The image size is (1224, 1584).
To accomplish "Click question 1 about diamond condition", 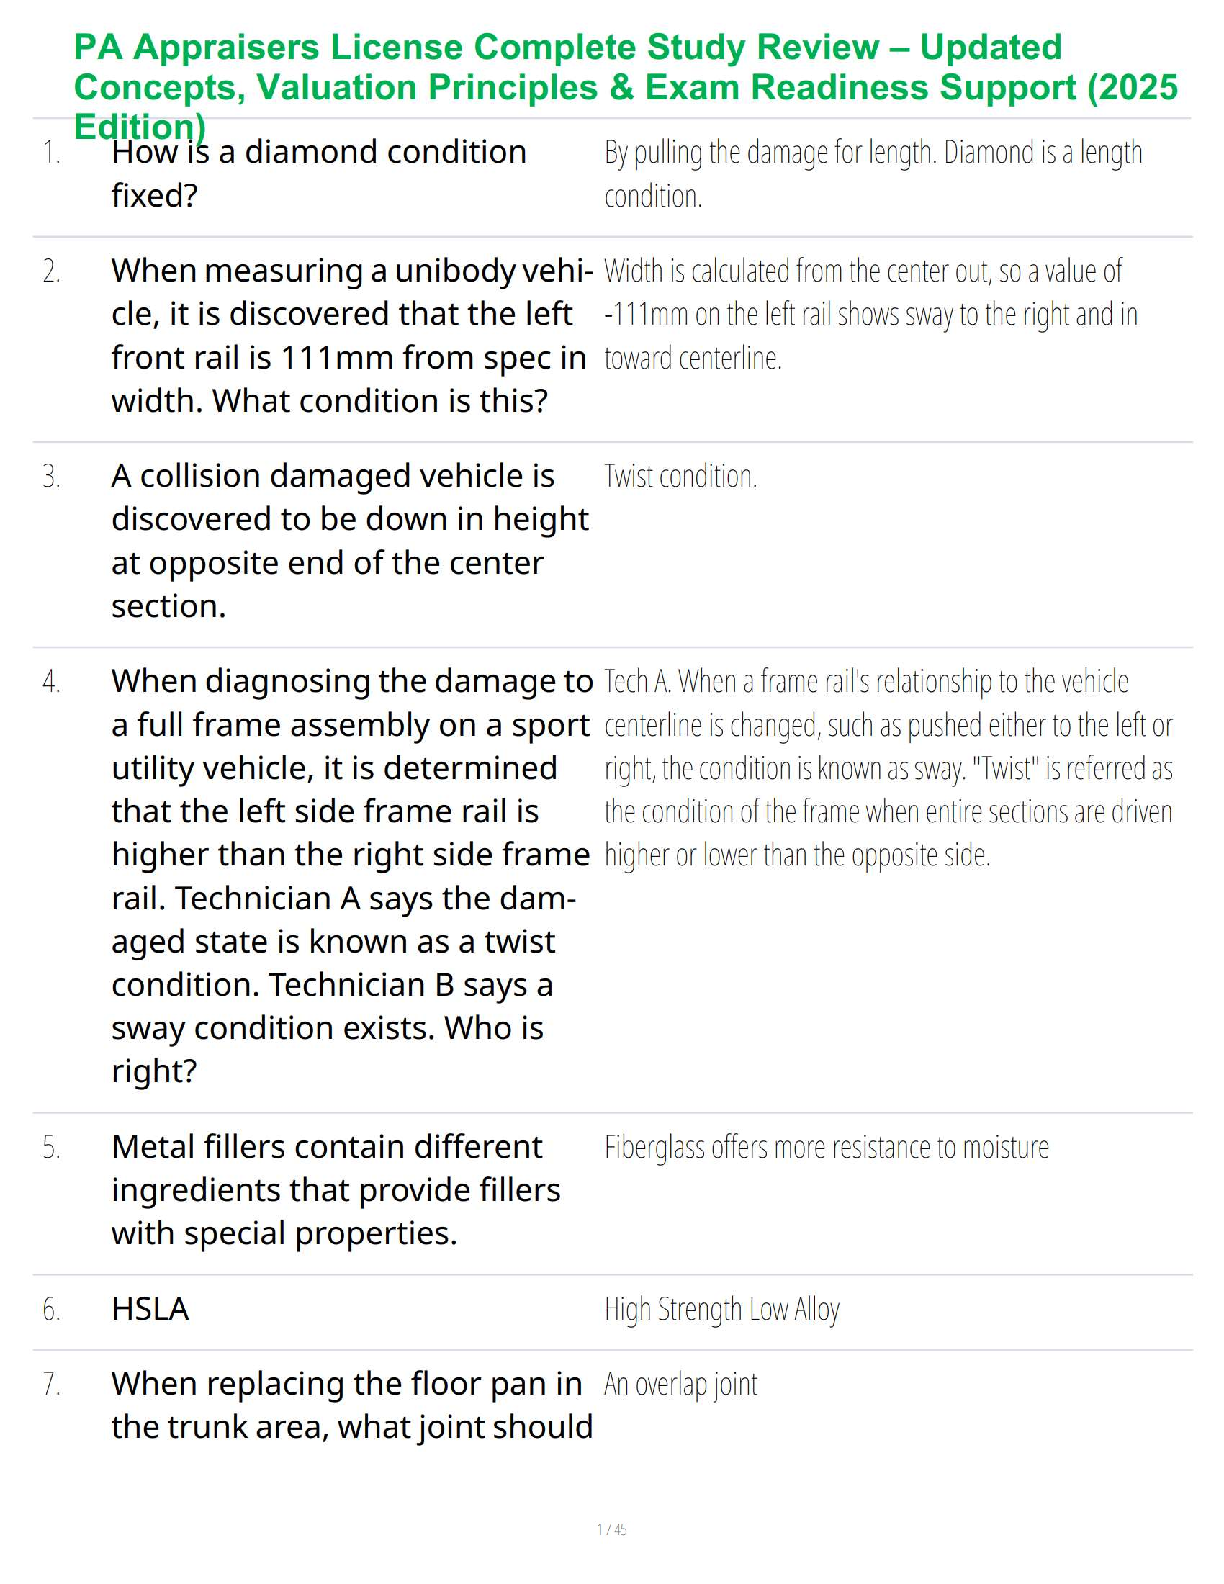I will pyautogui.click(x=318, y=174).
